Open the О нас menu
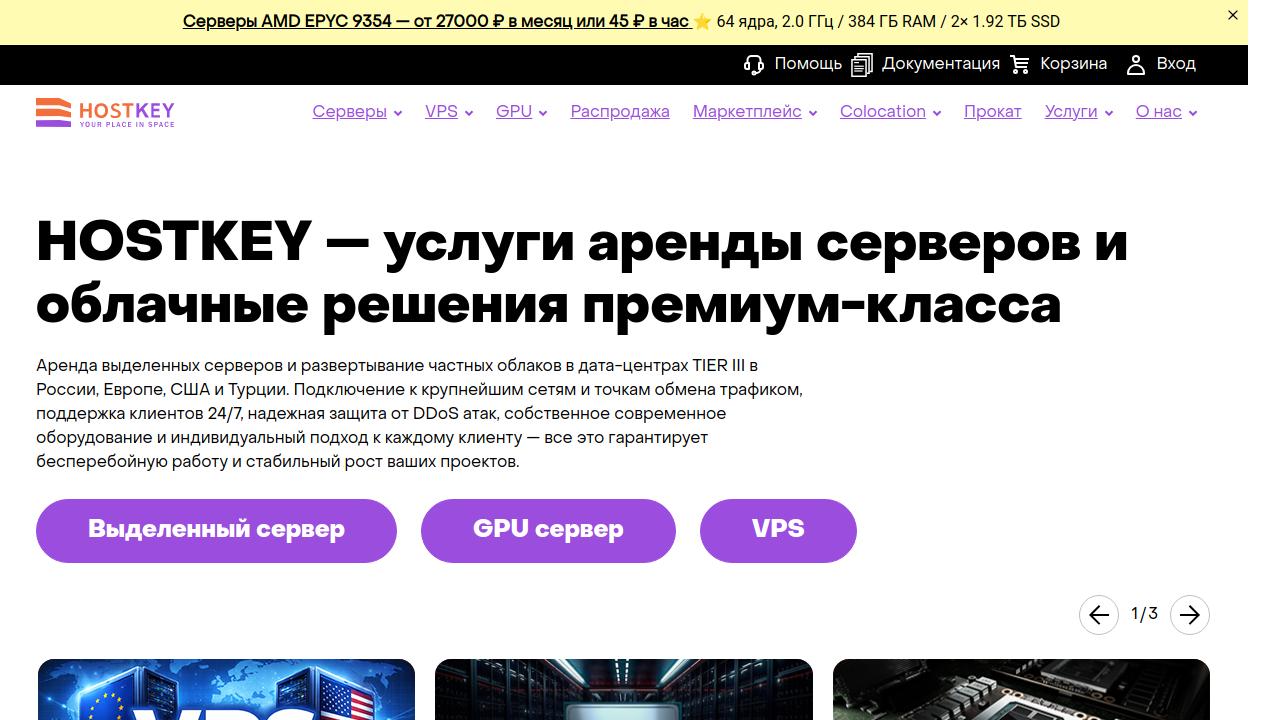The image size is (1280, 720). pos(1158,112)
